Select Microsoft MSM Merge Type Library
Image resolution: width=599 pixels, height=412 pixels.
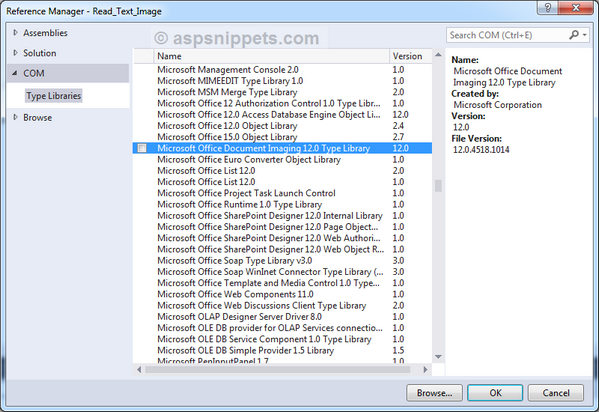[282, 92]
